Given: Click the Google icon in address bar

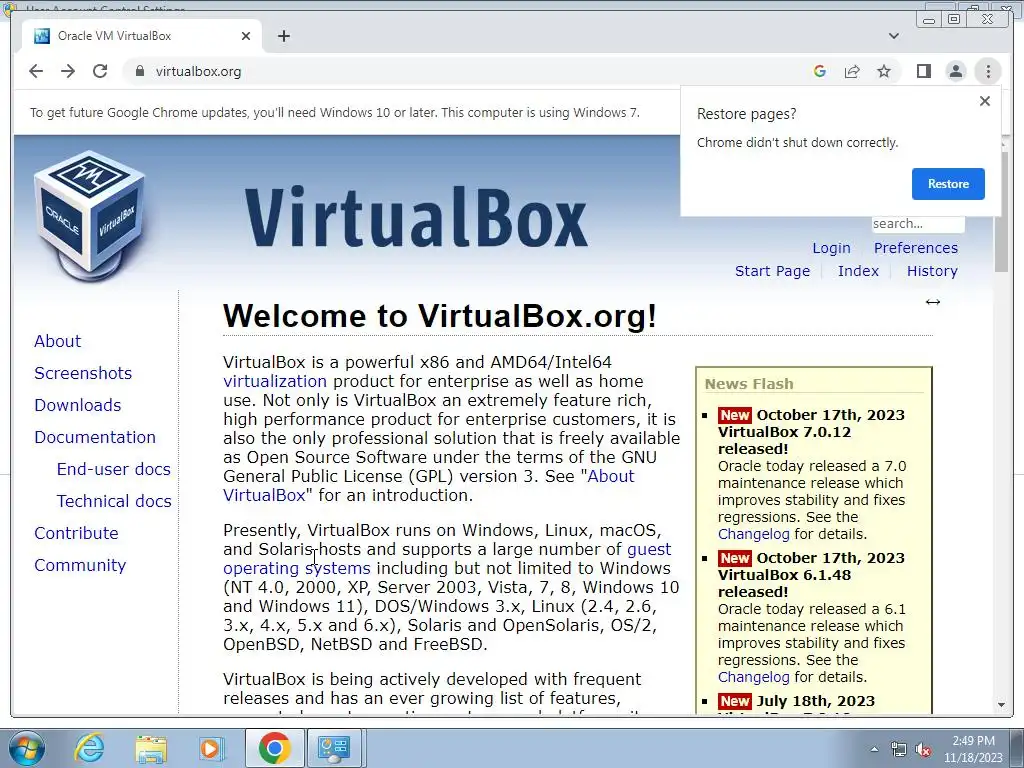Looking at the screenshot, I should coord(820,71).
